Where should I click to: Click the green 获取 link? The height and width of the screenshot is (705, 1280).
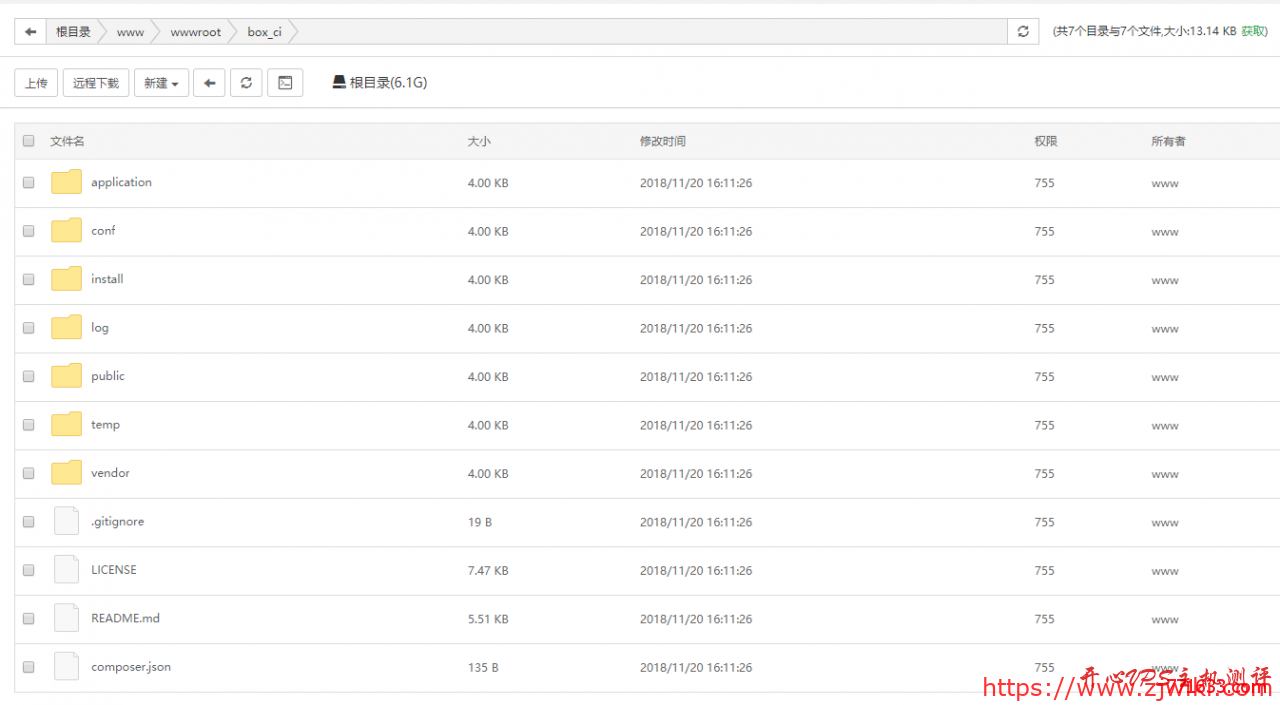tap(1254, 32)
